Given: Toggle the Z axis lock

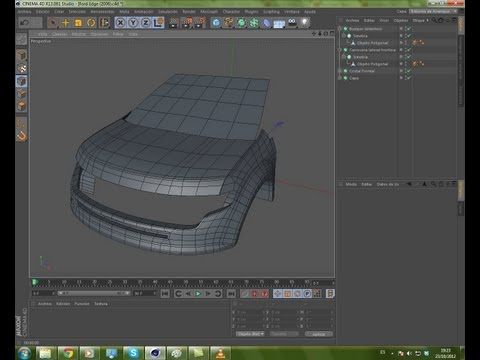Looking at the screenshot, I should (x=146, y=23).
